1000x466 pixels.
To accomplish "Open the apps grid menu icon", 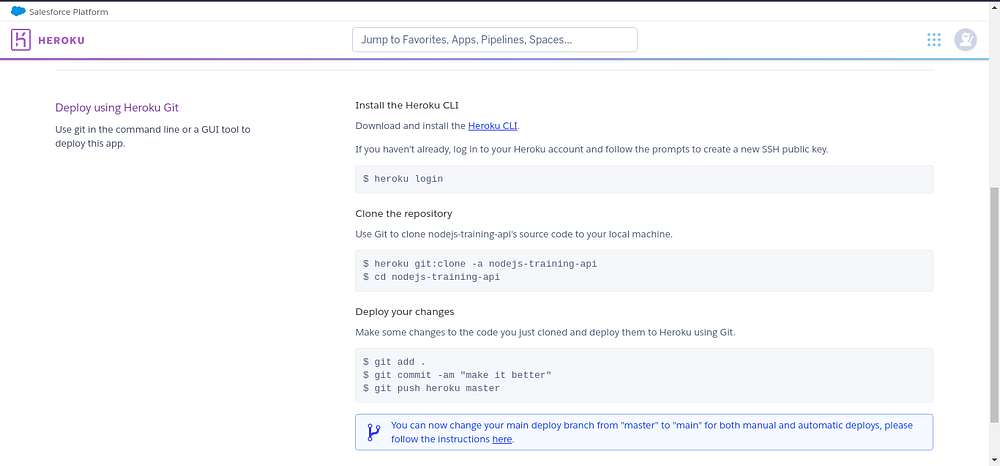I will click(934, 40).
